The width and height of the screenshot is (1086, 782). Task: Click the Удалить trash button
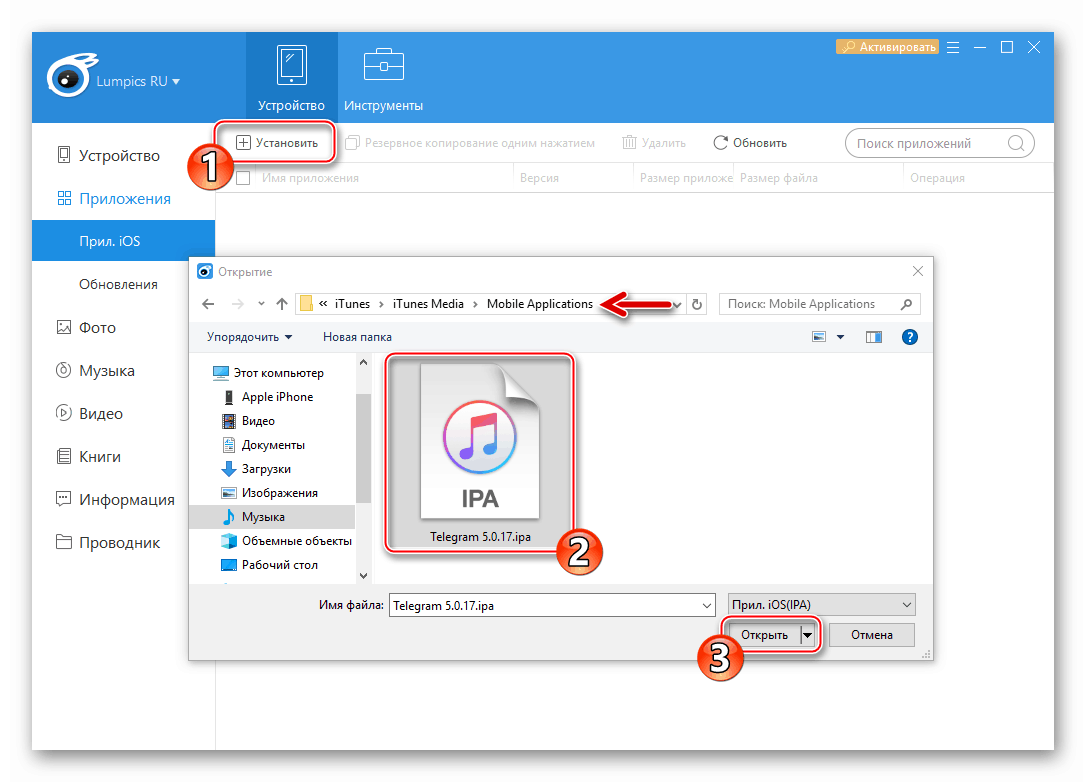pyautogui.click(x=654, y=143)
